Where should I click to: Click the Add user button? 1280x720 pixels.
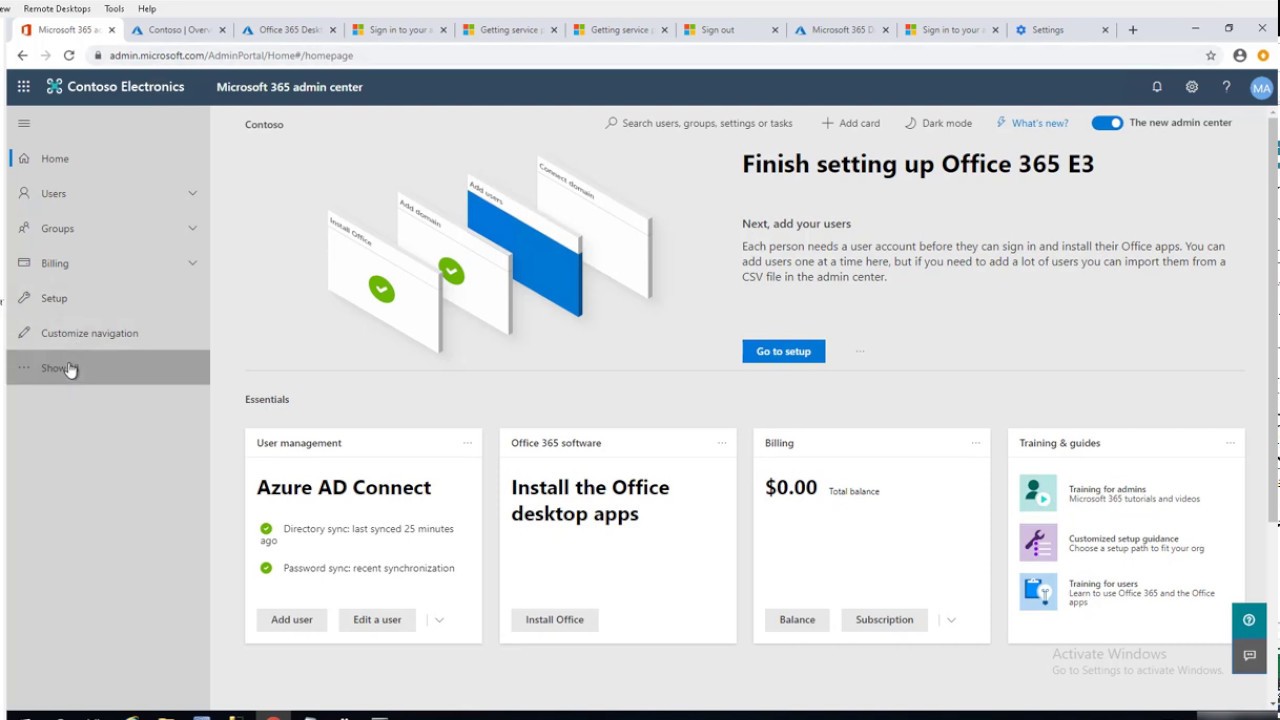pos(292,620)
